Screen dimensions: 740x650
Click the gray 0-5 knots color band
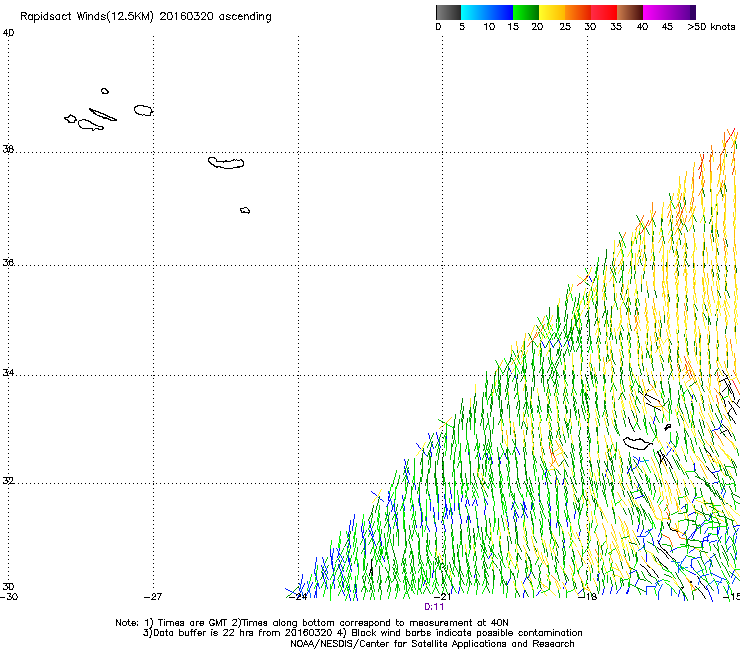pyautogui.click(x=448, y=12)
